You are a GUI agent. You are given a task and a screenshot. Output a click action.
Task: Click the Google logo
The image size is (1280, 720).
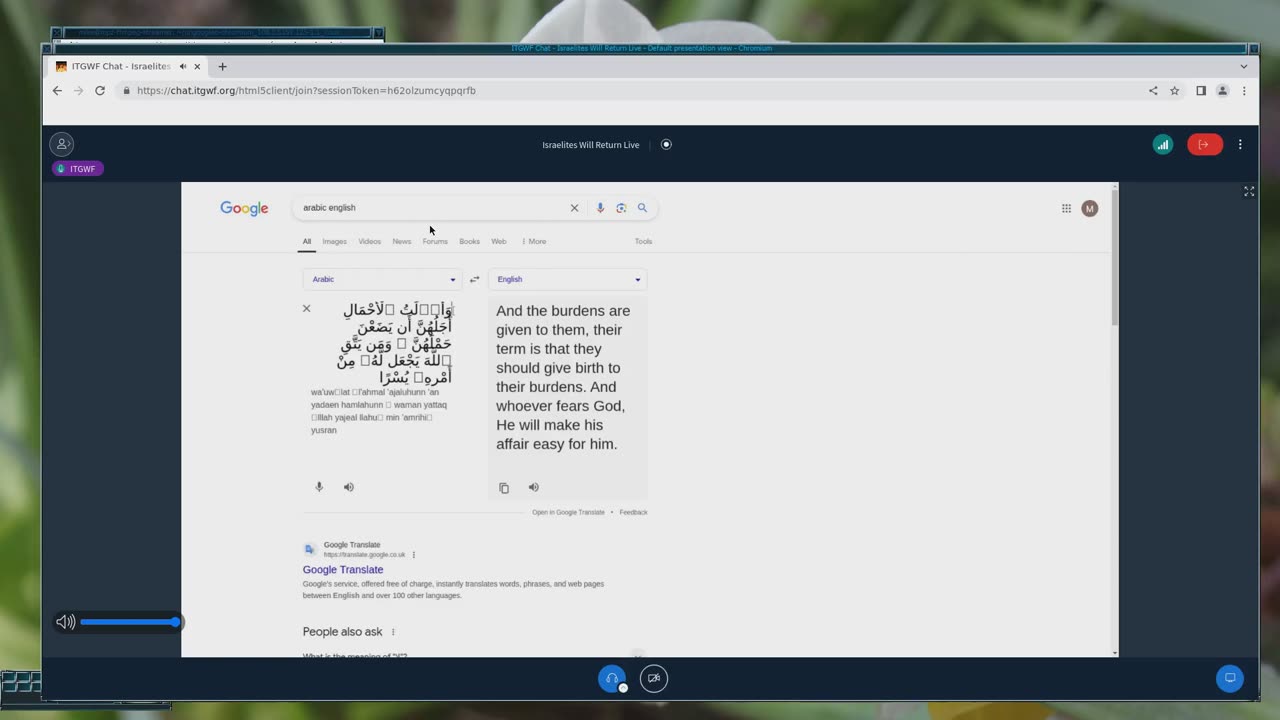(x=244, y=208)
